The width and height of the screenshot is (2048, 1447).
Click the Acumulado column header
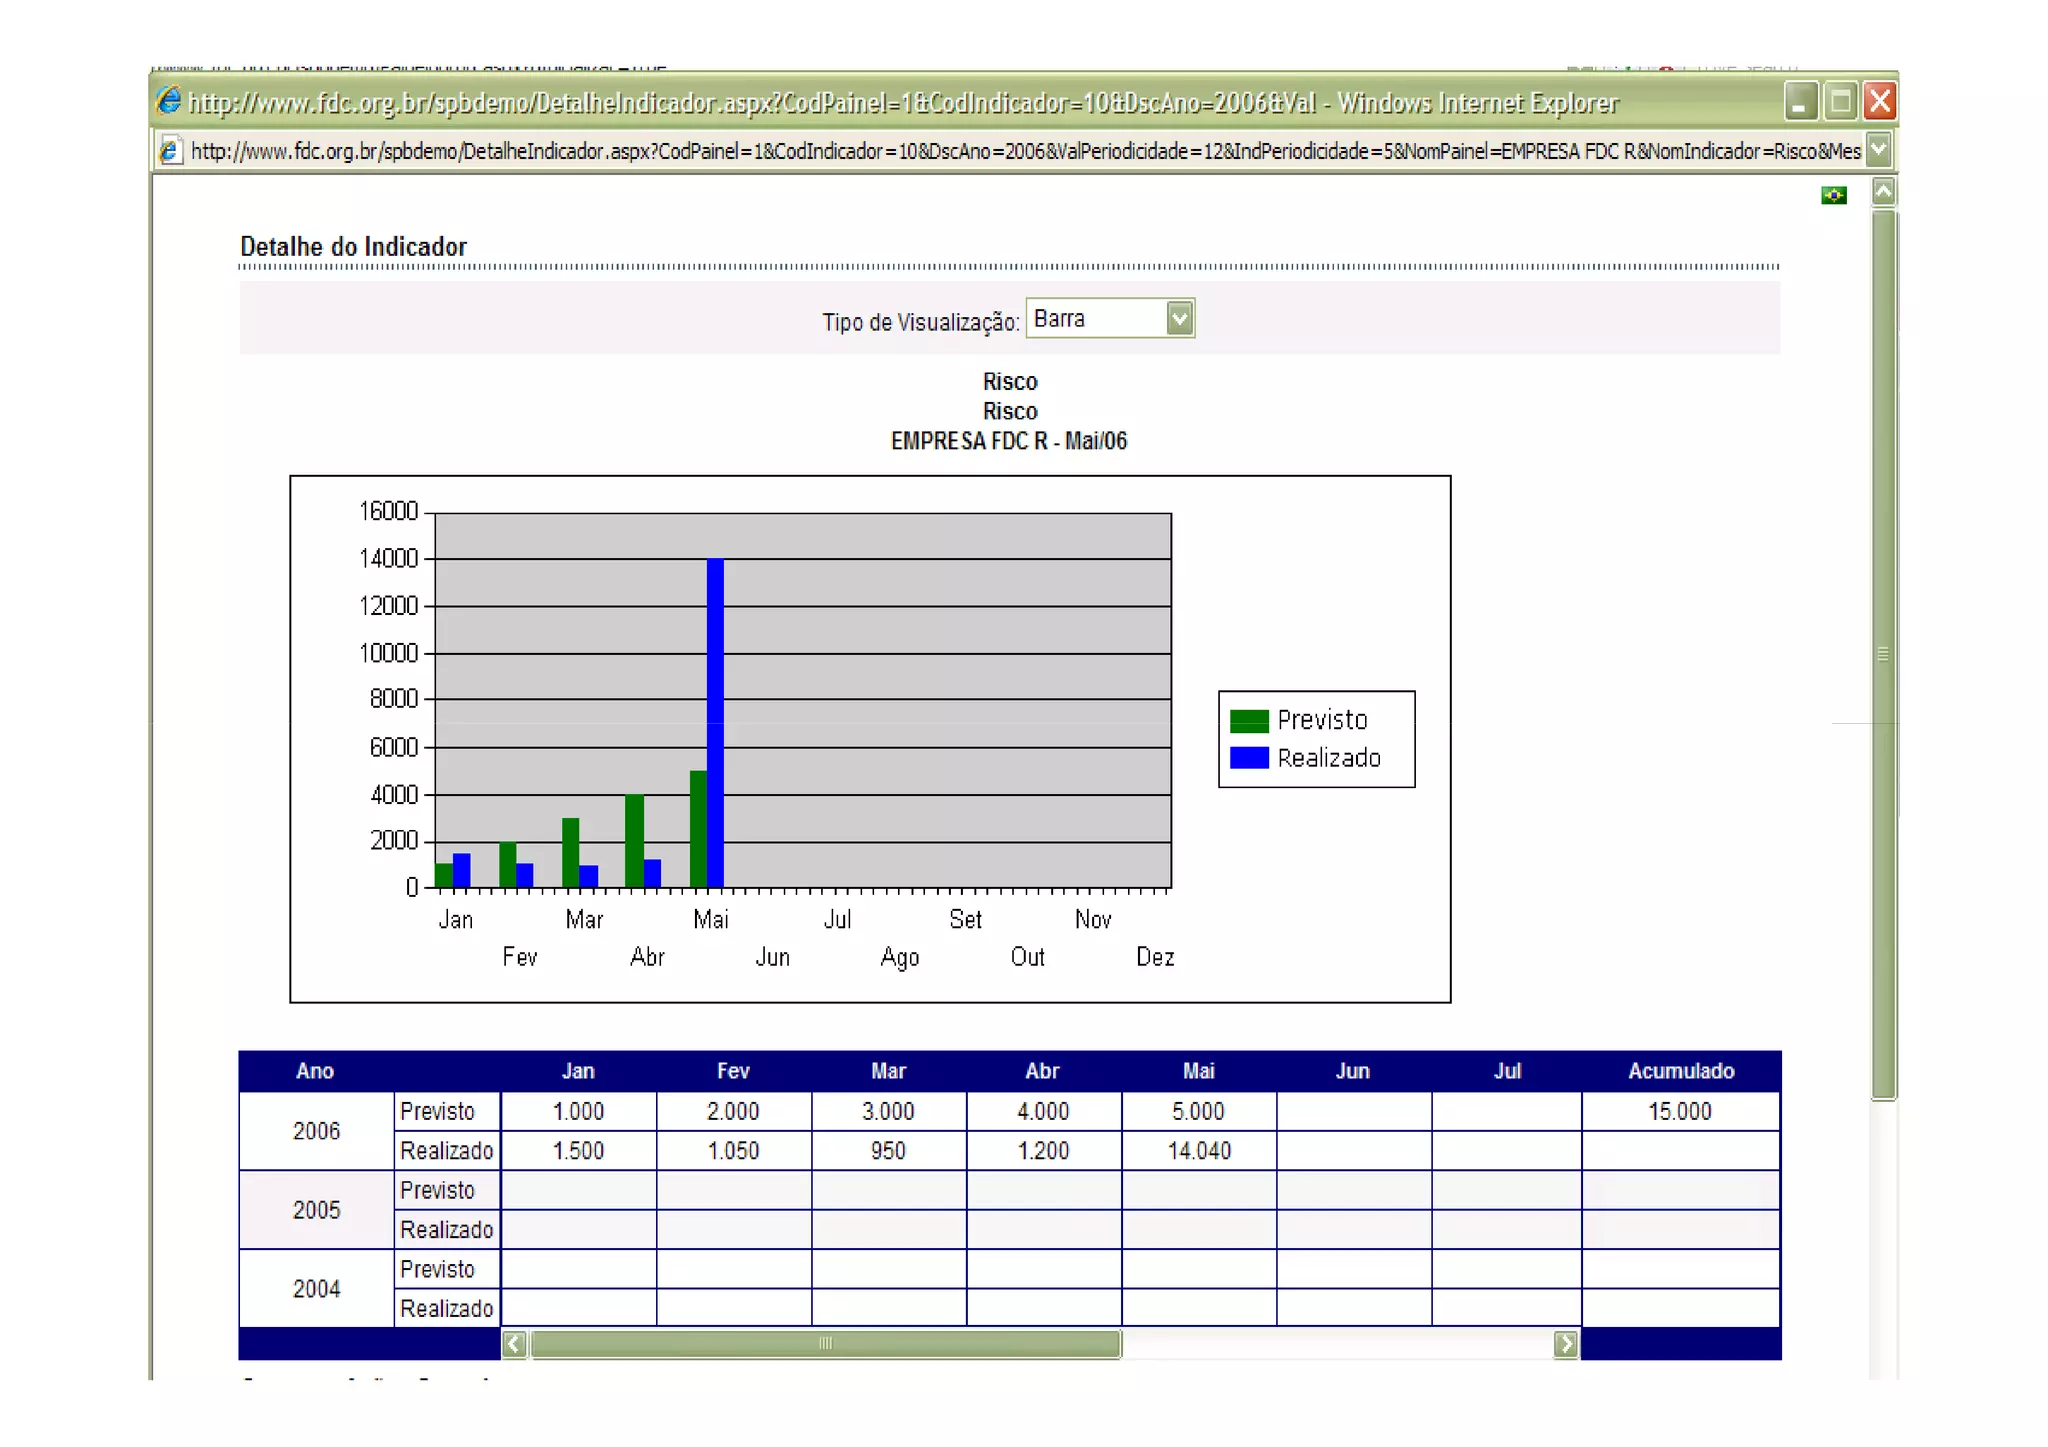pyautogui.click(x=1680, y=1071)
